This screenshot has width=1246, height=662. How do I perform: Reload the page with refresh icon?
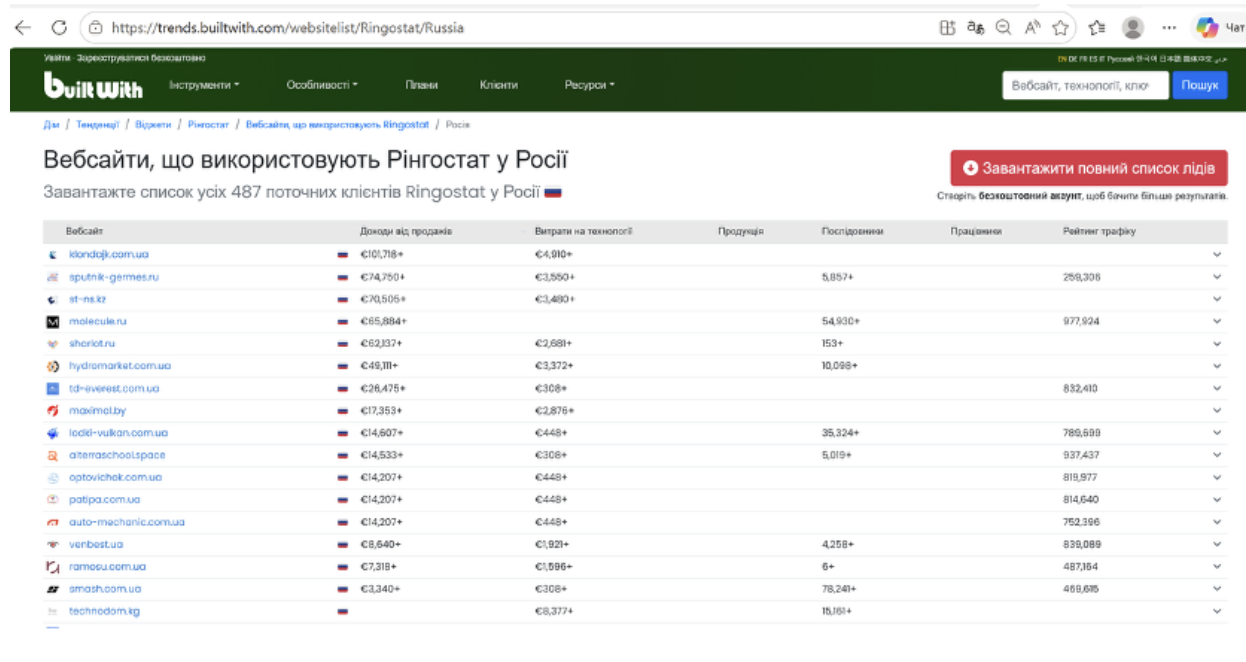point(59,28)
